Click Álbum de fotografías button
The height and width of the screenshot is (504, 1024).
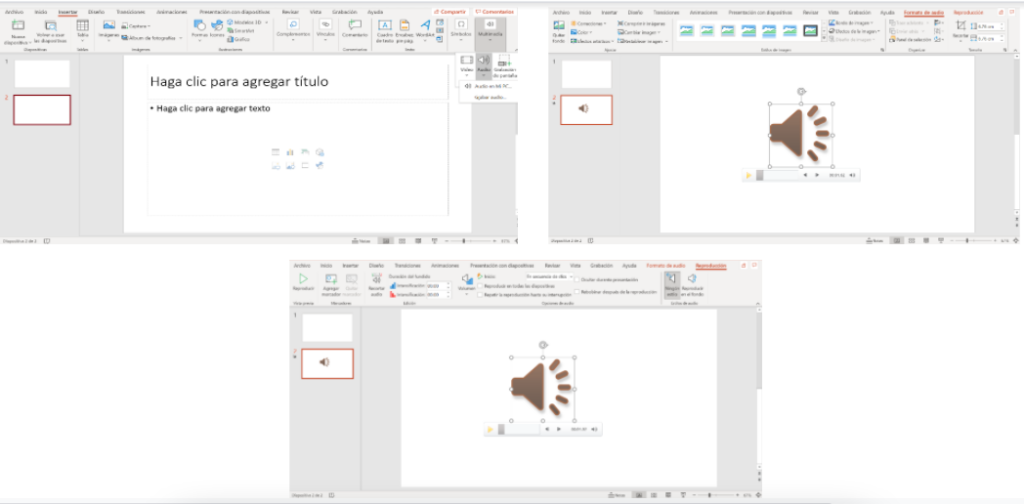pos(152,38)
